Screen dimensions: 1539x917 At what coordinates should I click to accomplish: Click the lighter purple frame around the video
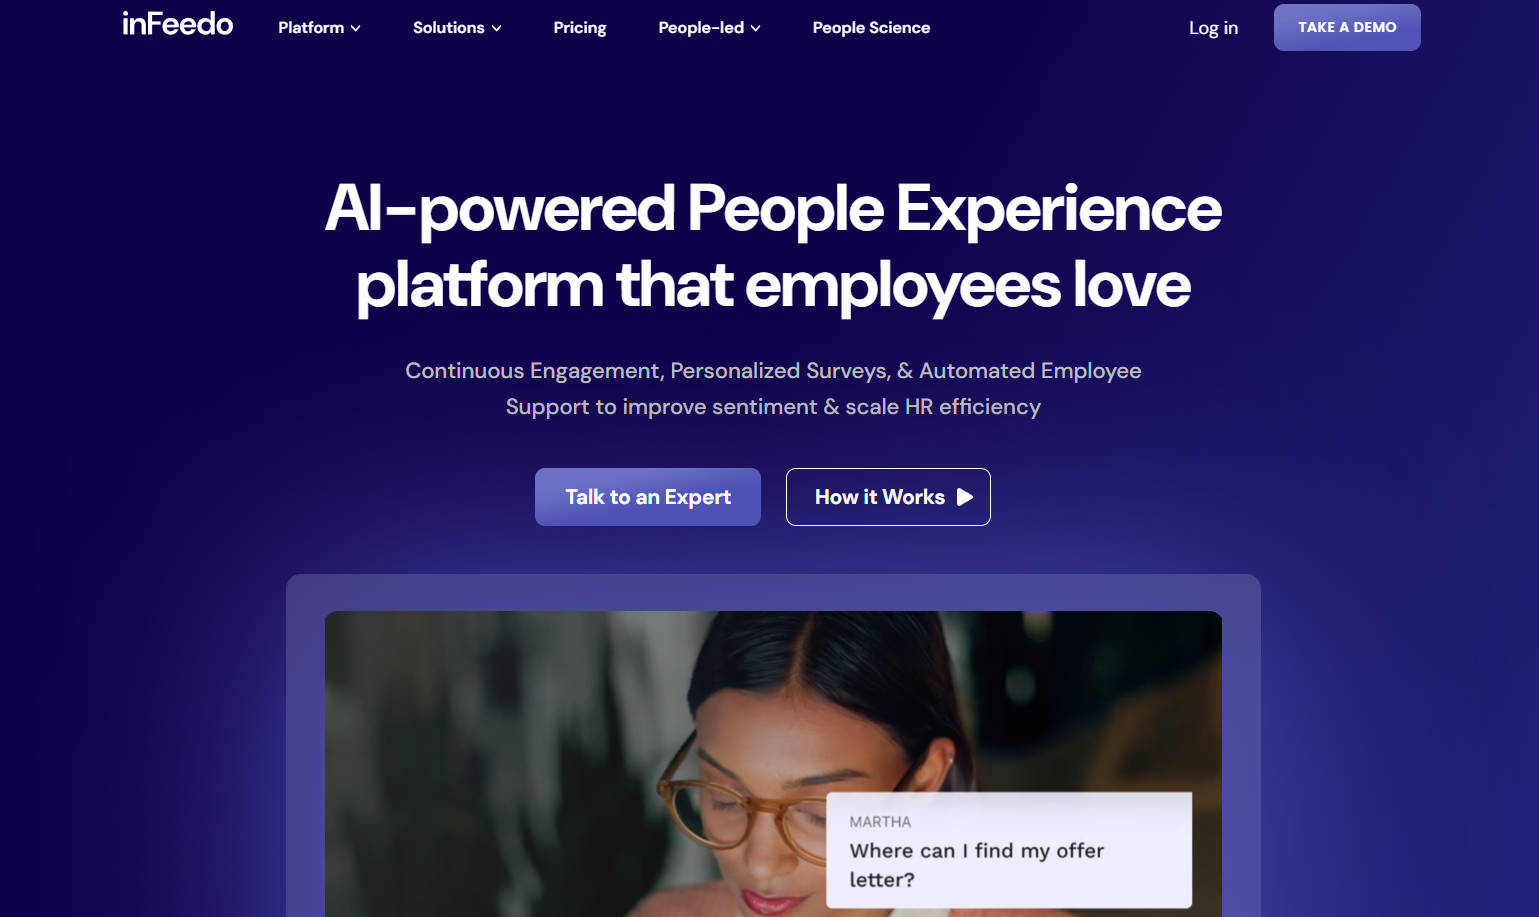tap(773, 592)
